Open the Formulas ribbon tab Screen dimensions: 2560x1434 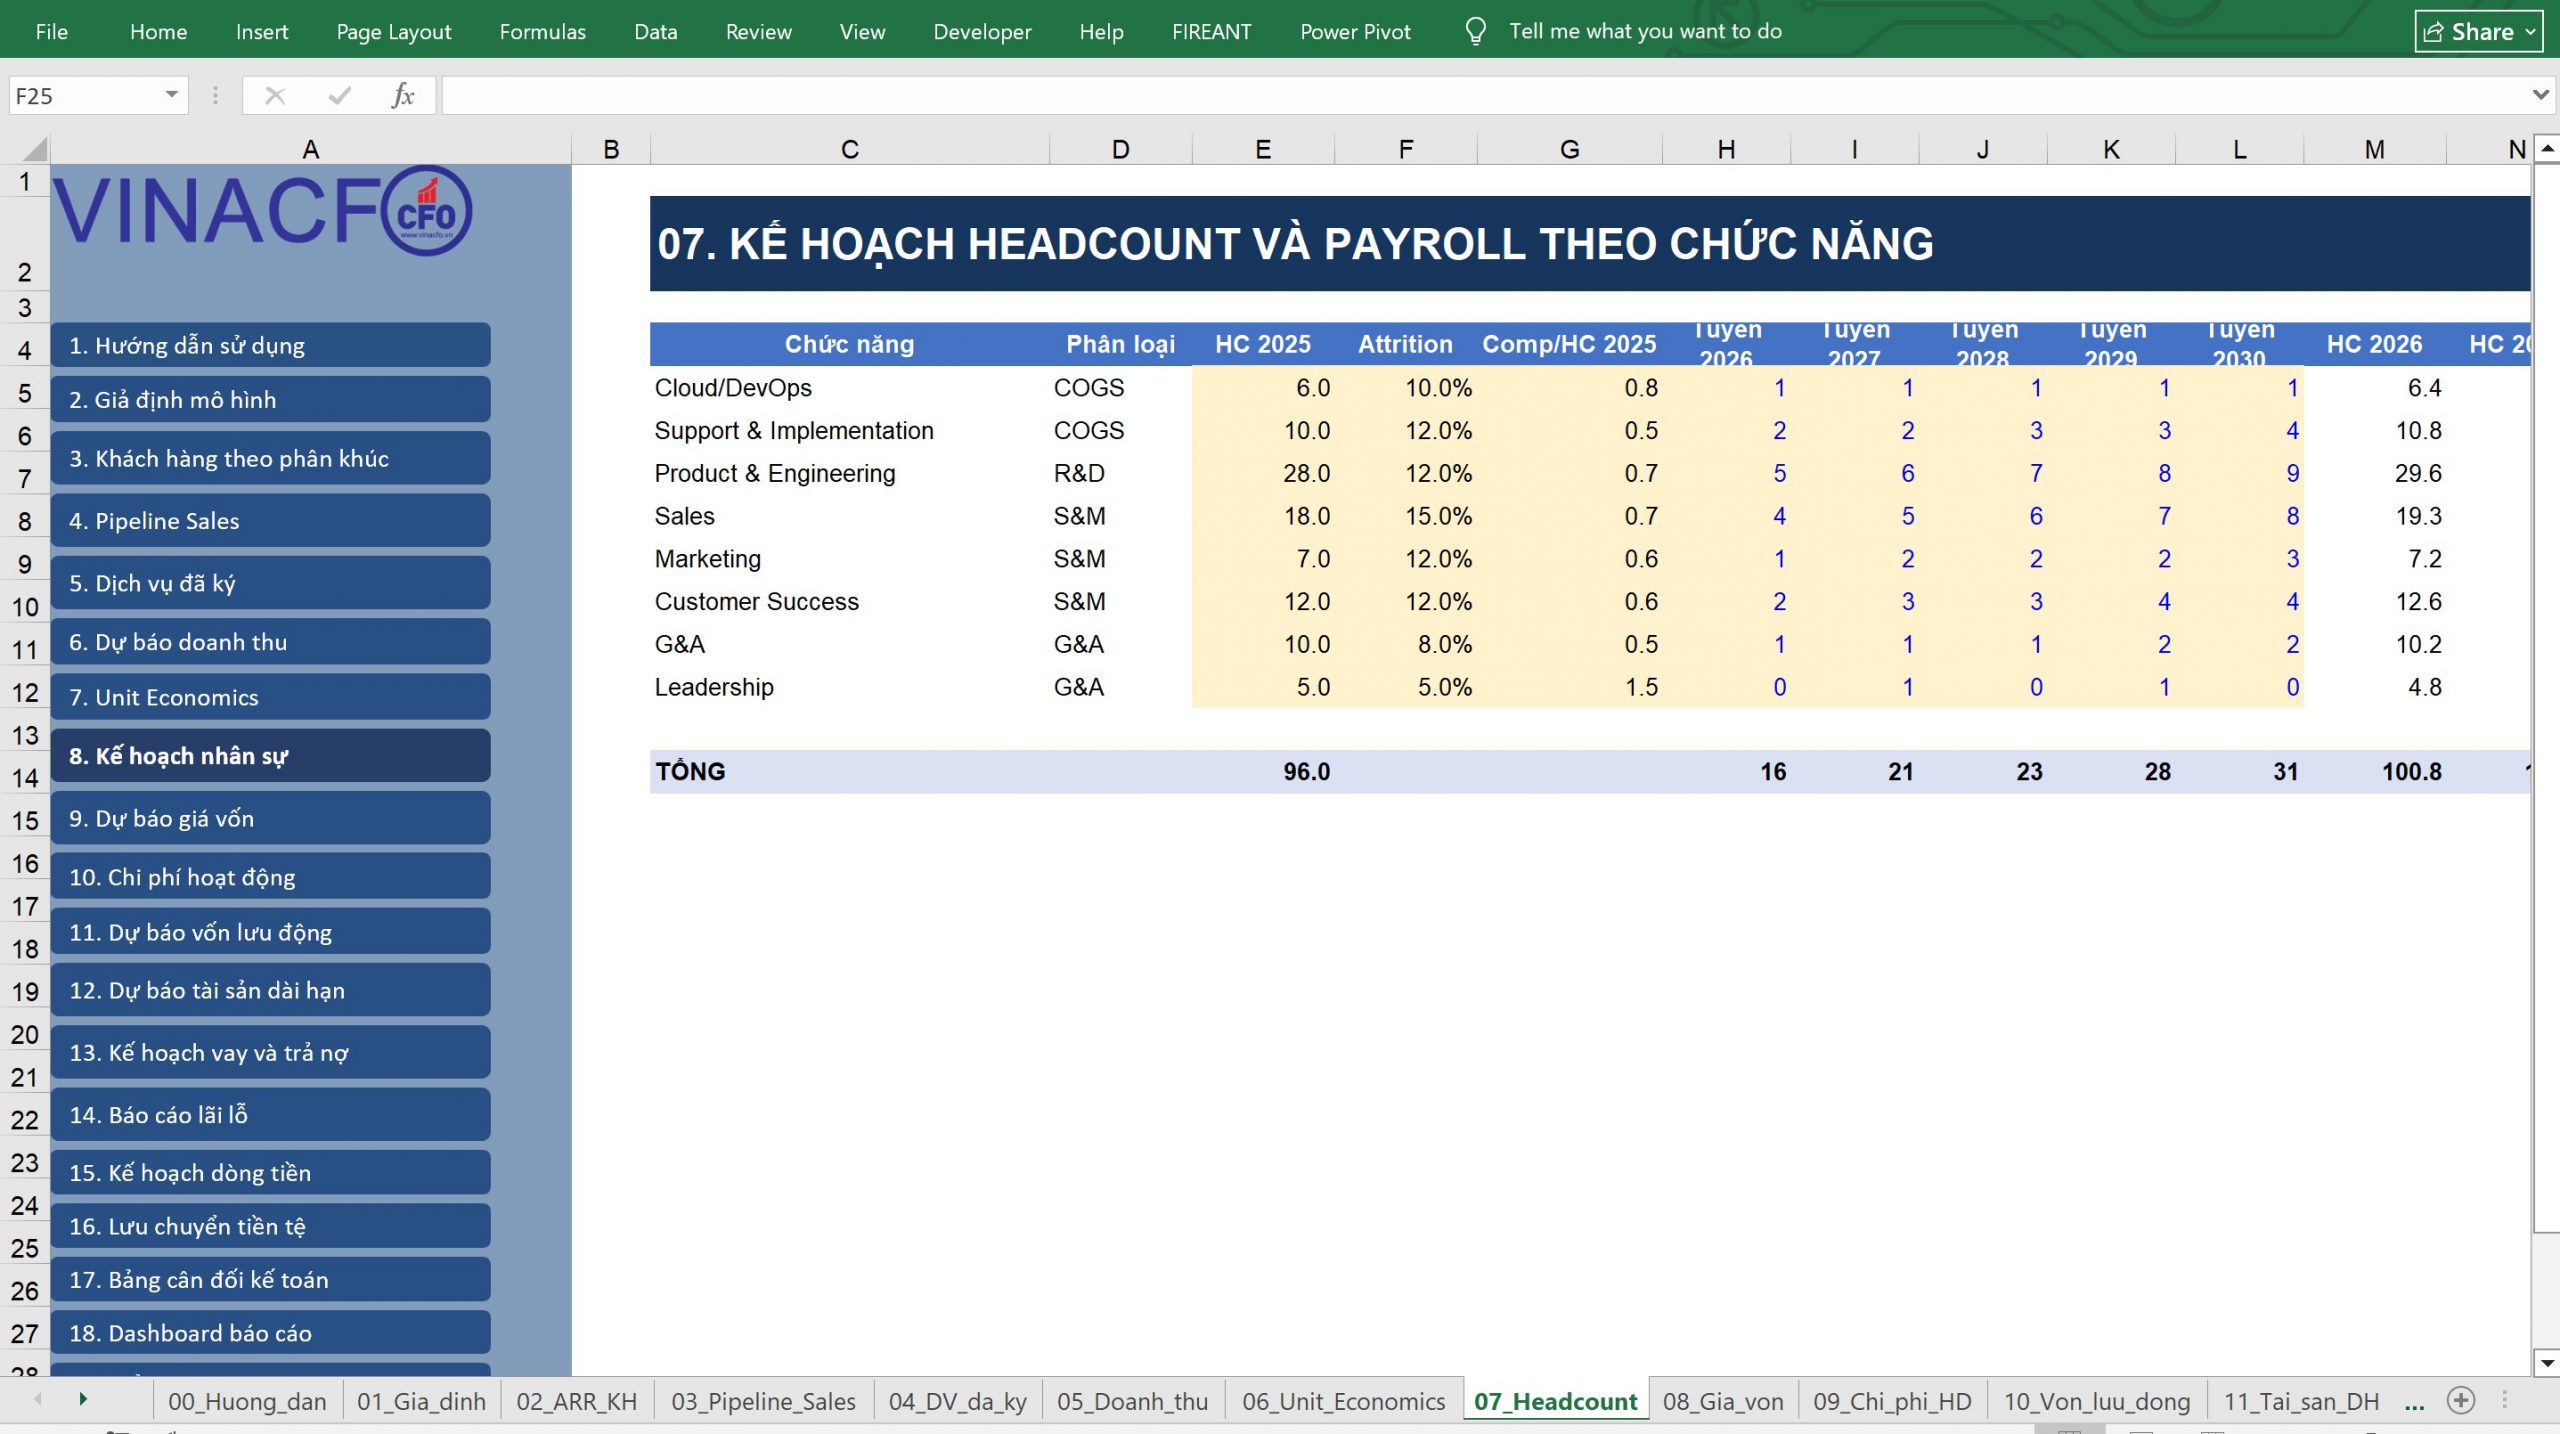click(x=543, y=31)
